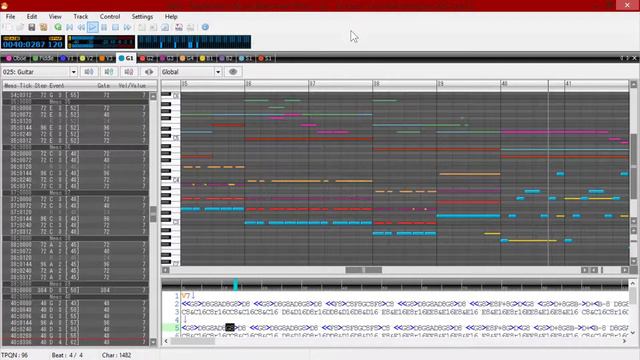Click the arrow of the Global combo box
Image resolution: width=640 pixels, height=360 pixels.
(x=218, y=72)
